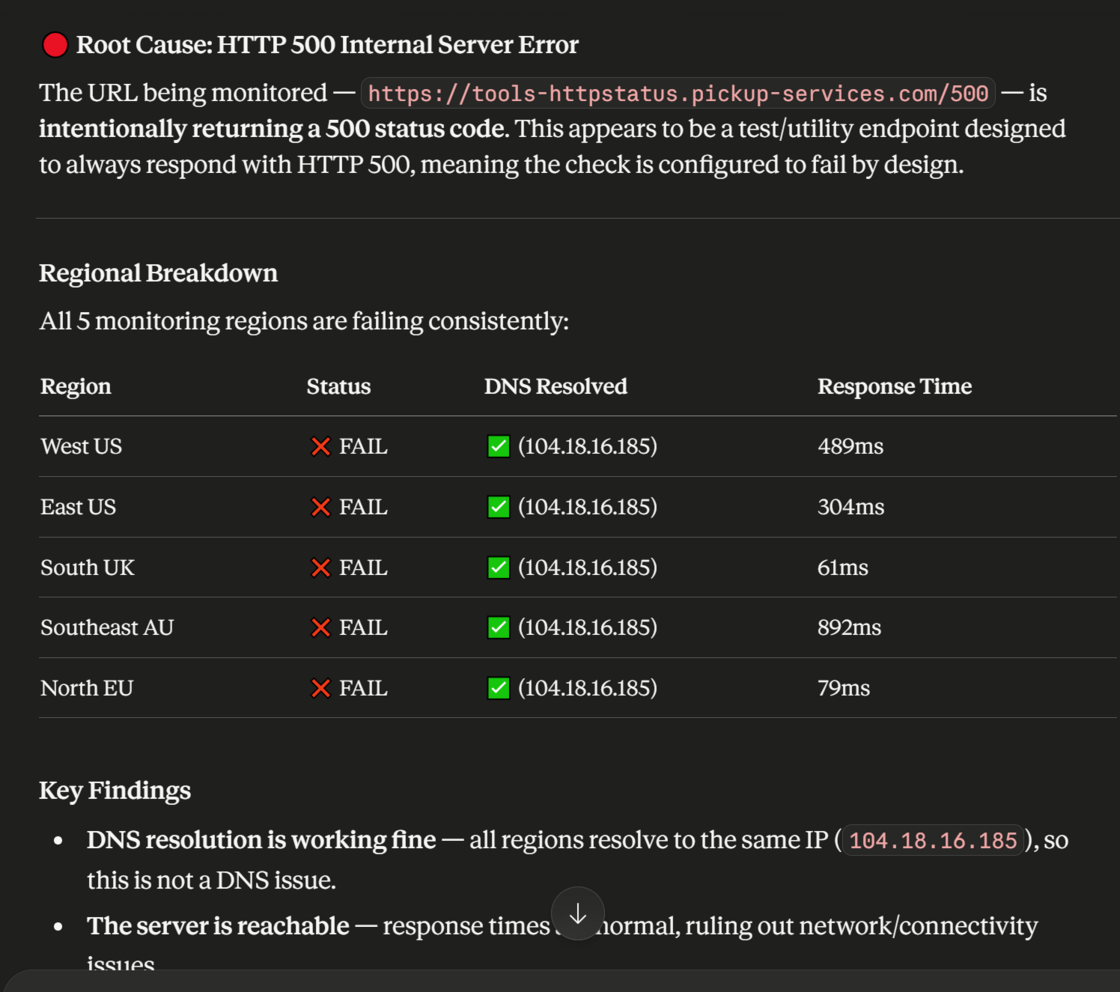Click the green check icon in Southeast AU row

pyautogui.click(x=498, y=628)
